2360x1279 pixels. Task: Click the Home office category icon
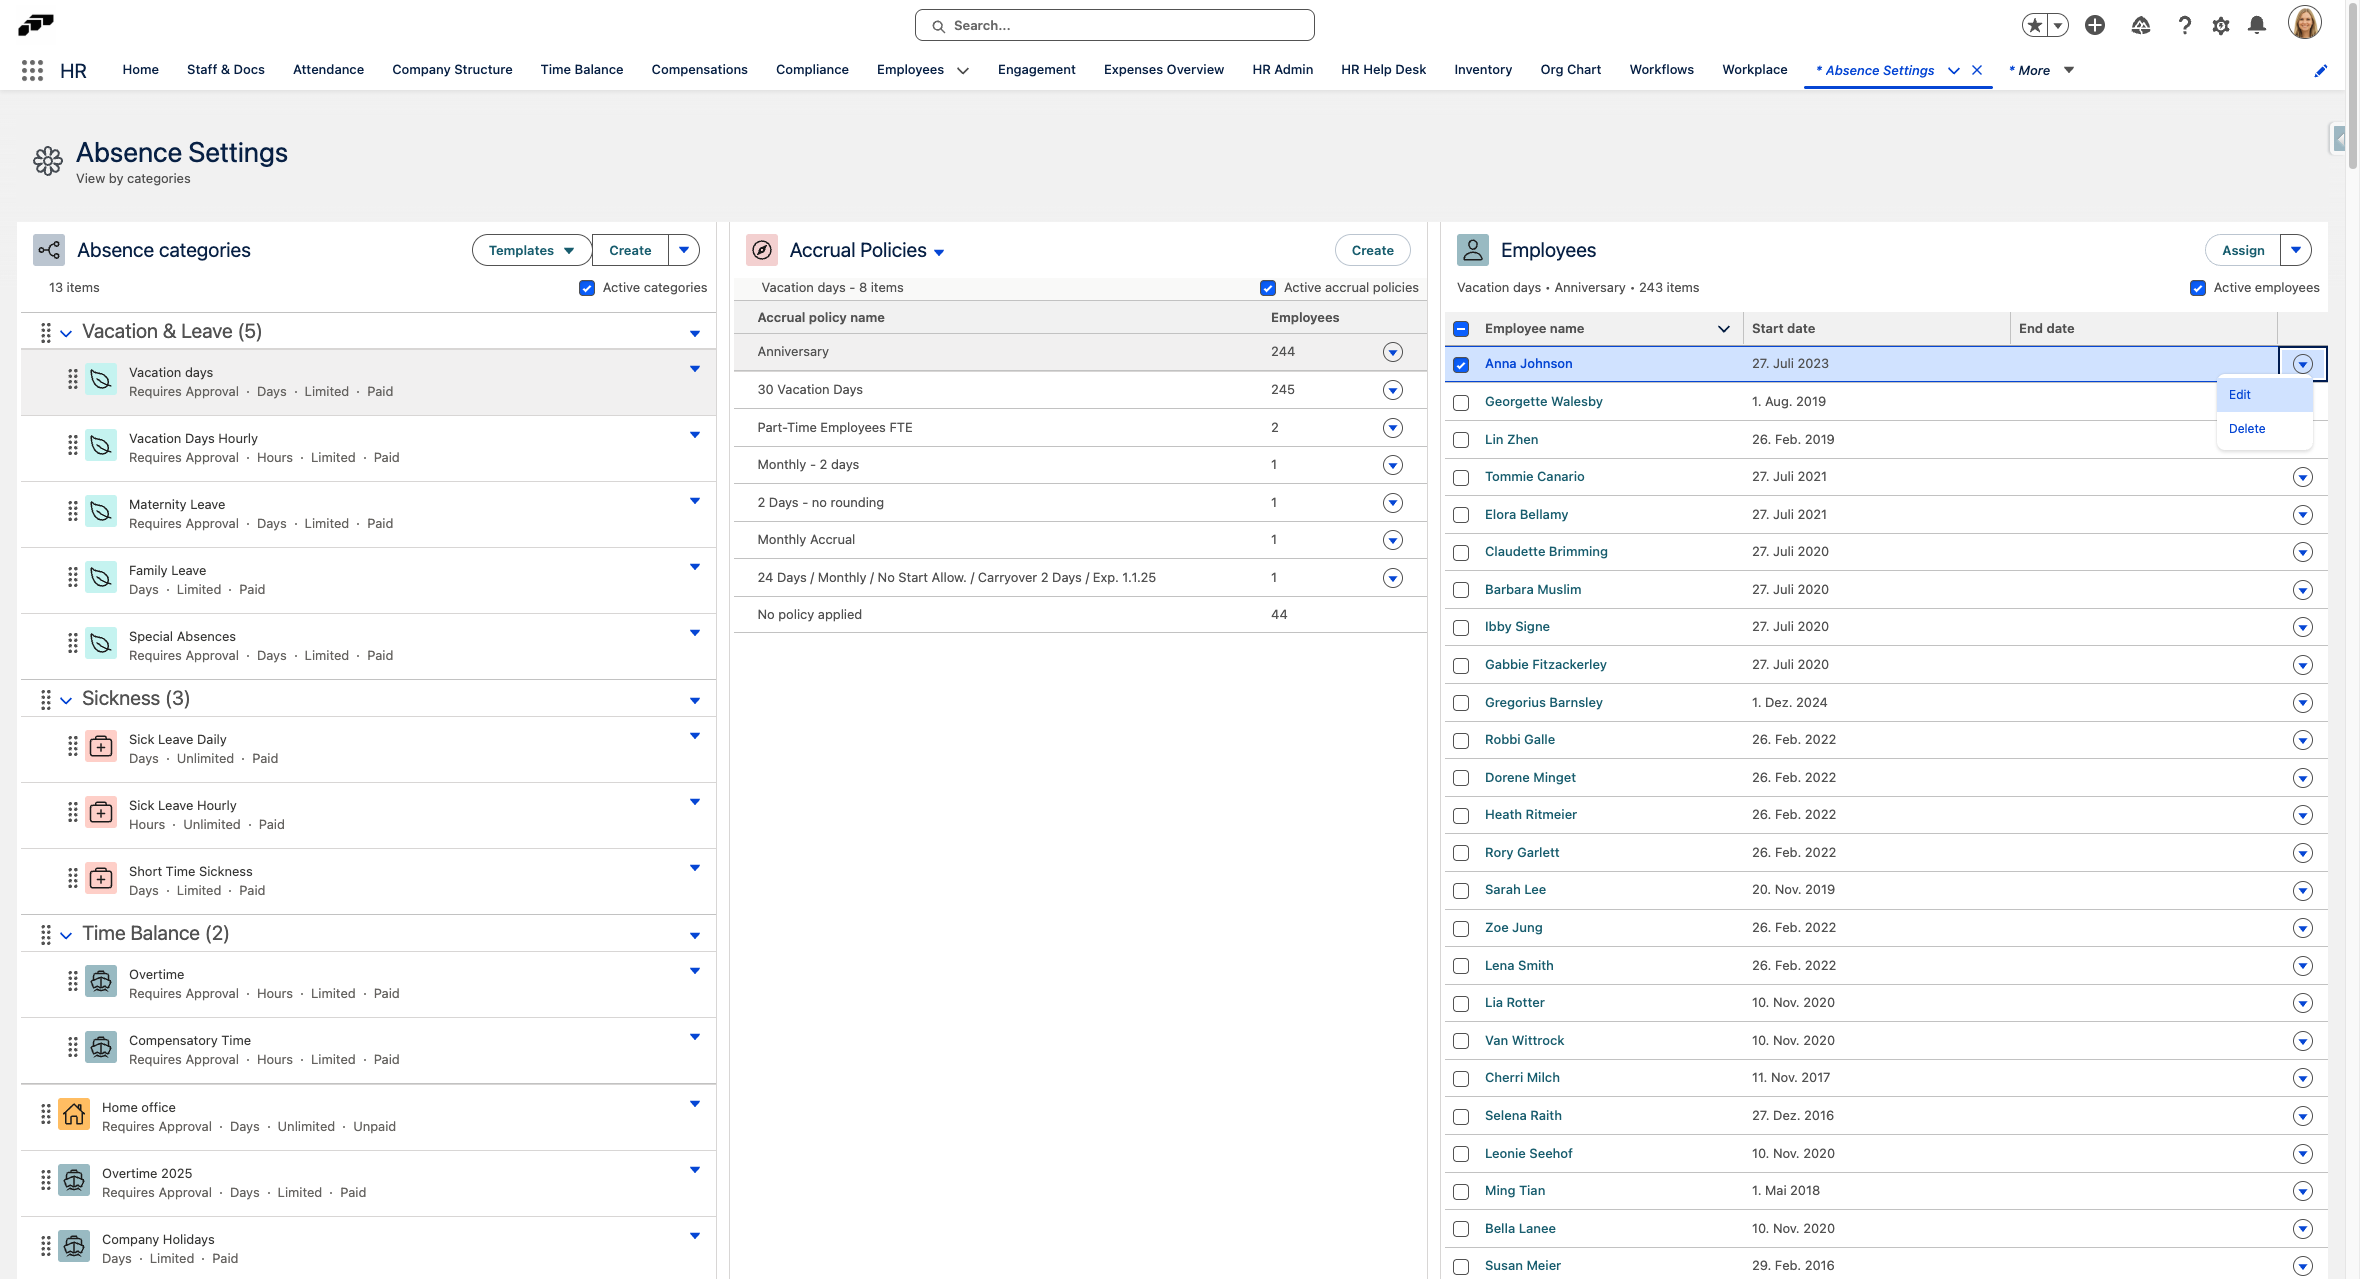(74, 1114)
